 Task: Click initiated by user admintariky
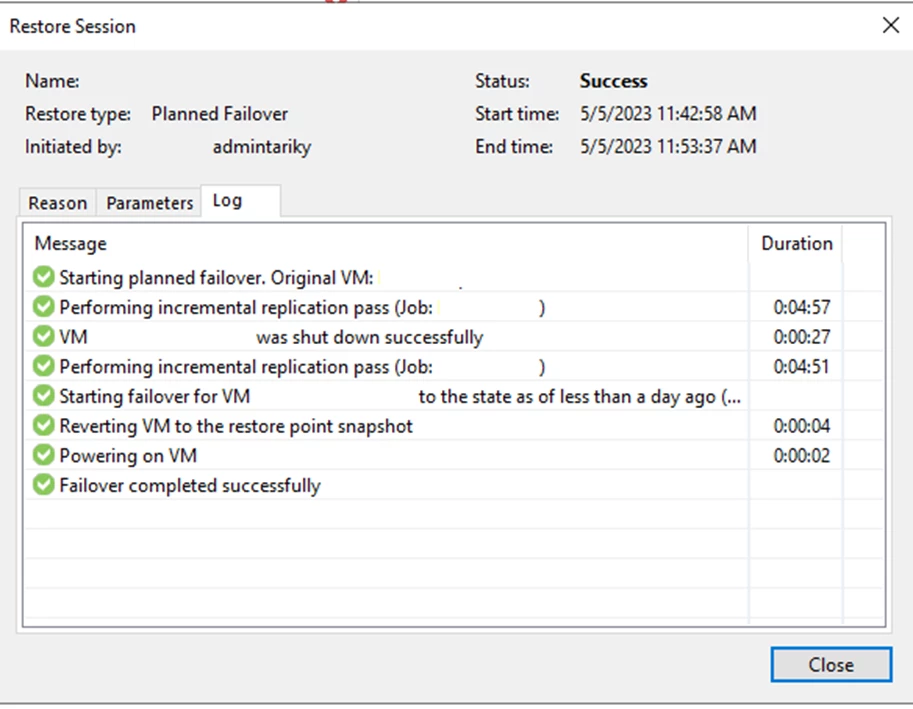coord(261,147)
